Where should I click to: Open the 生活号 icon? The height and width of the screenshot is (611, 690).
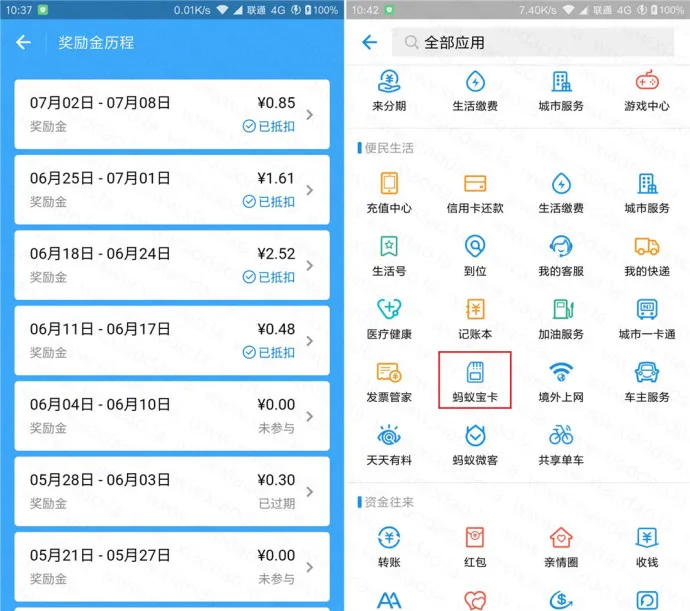click(x=389, y=246)
